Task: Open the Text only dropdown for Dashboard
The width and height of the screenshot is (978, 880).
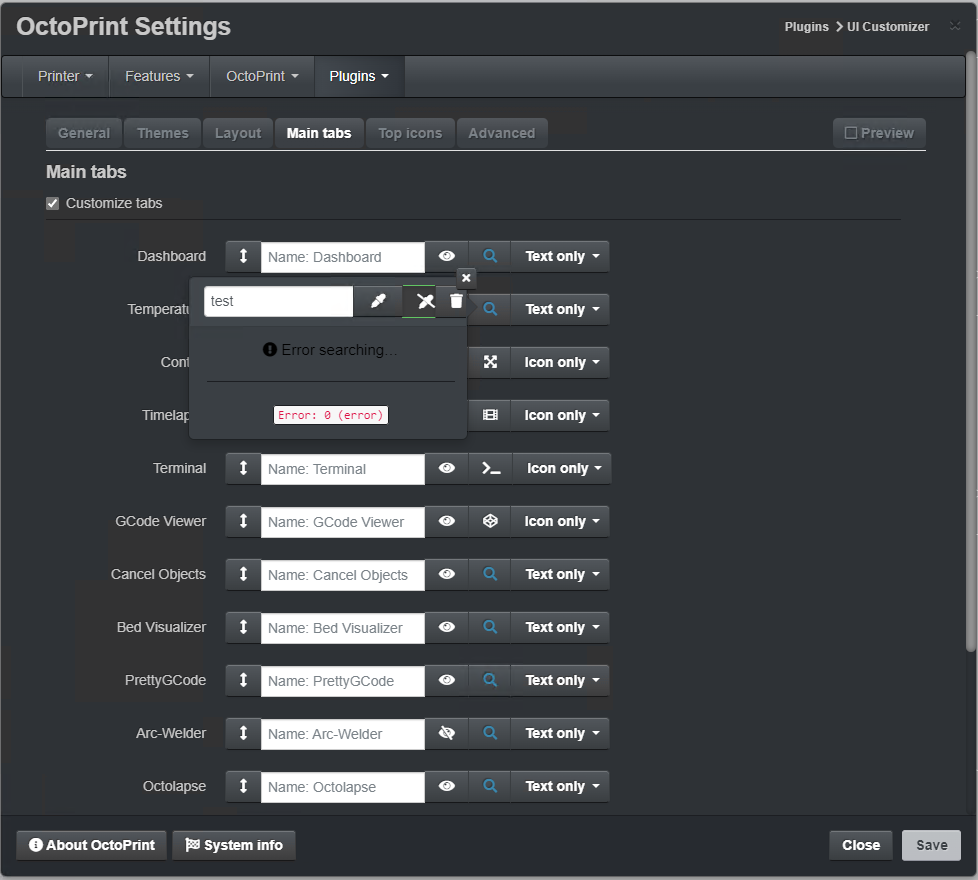Action: tap(560, 256)
